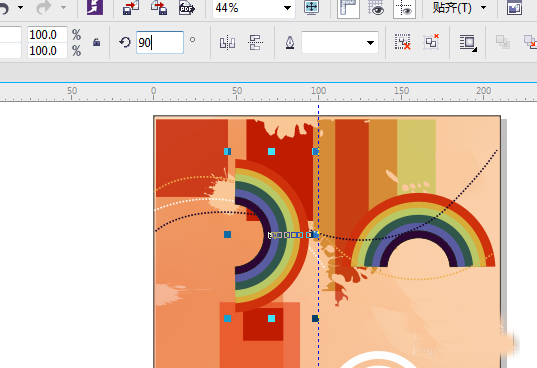Mirror the selection vertically
The width and height of the screenshot is (537, 368).
click(255, 43)
